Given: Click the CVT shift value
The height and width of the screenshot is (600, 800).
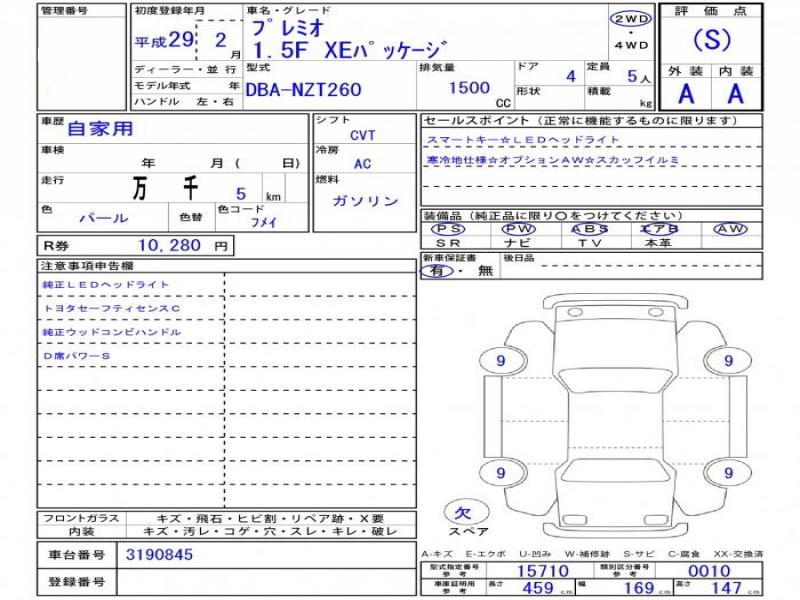Looking at the screenshot, I should (364, 134).
